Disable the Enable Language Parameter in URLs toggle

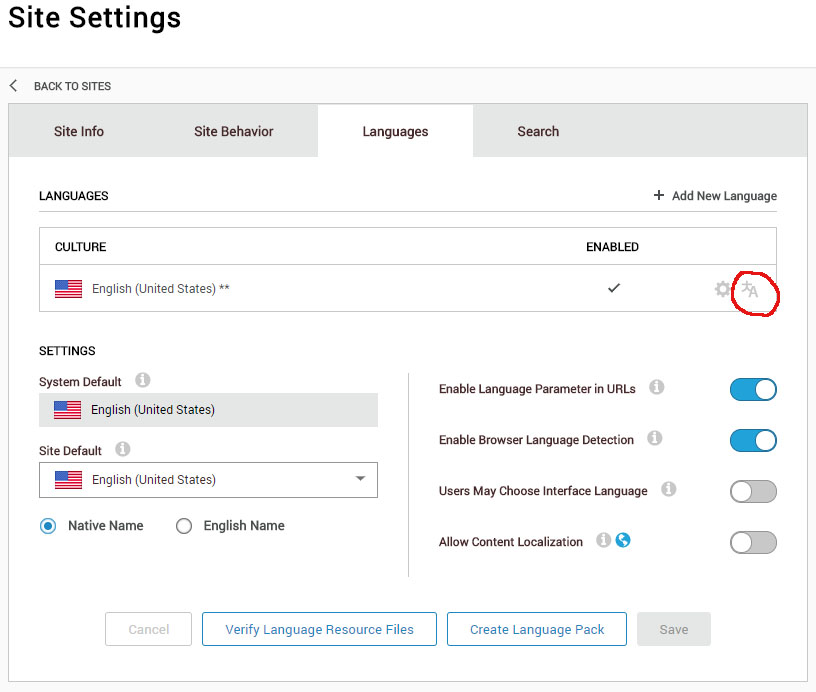tap(753, 390)
